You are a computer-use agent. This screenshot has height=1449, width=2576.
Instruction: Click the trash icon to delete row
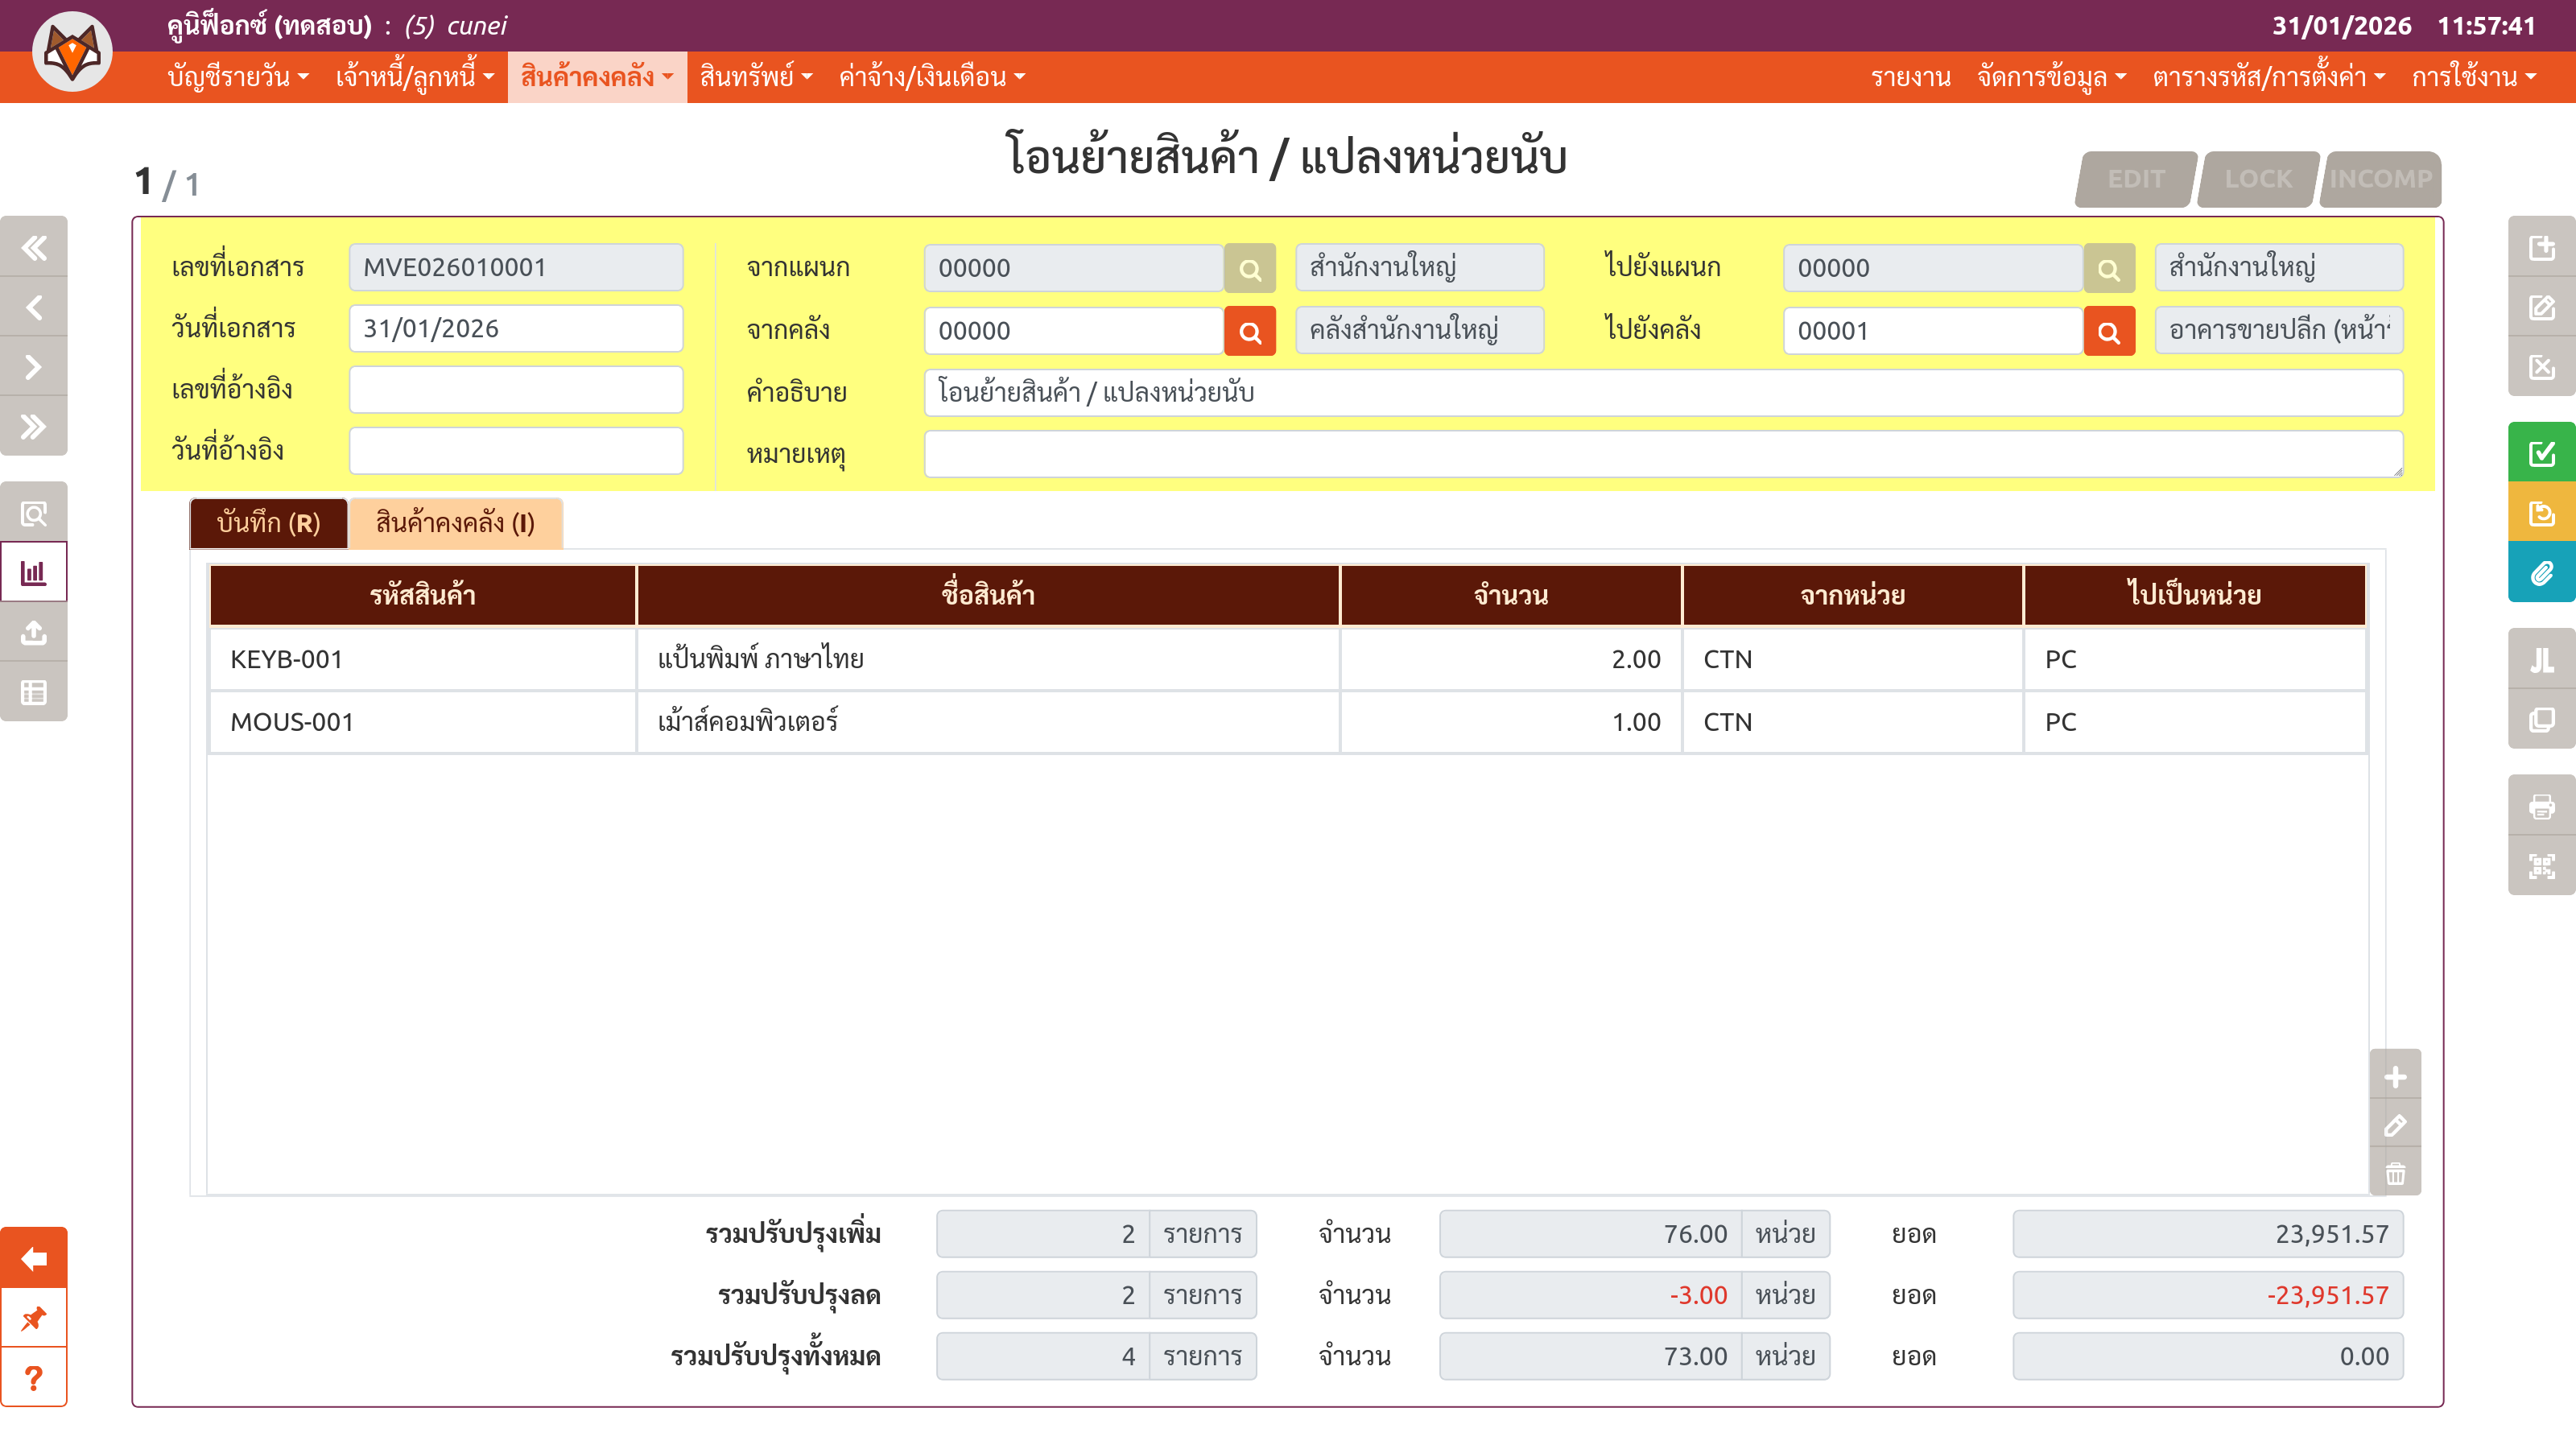coord(2394,1174)
